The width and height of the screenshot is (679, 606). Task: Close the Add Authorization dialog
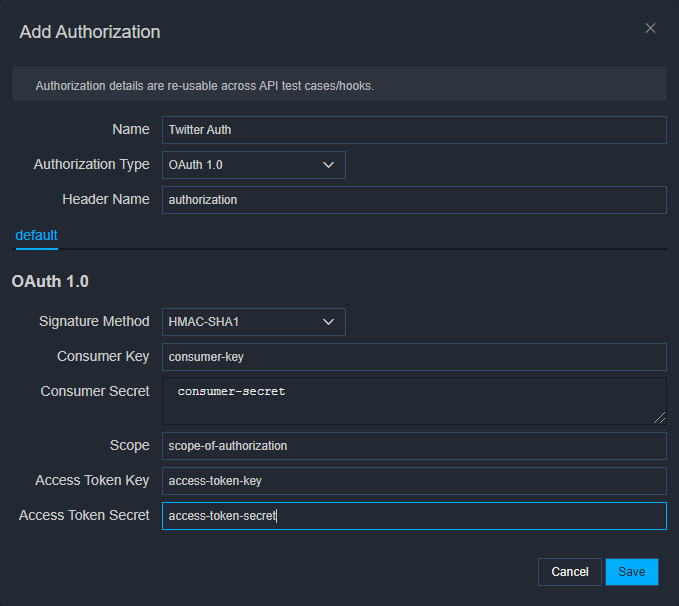pos(650,28)
